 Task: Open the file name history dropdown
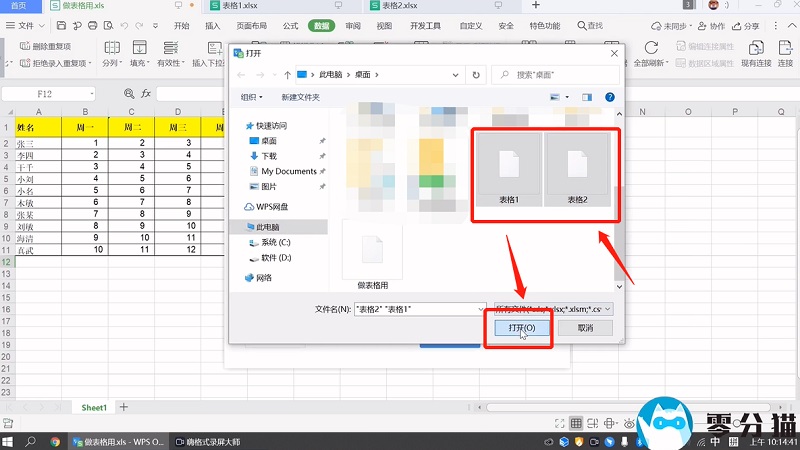[481, 309]
